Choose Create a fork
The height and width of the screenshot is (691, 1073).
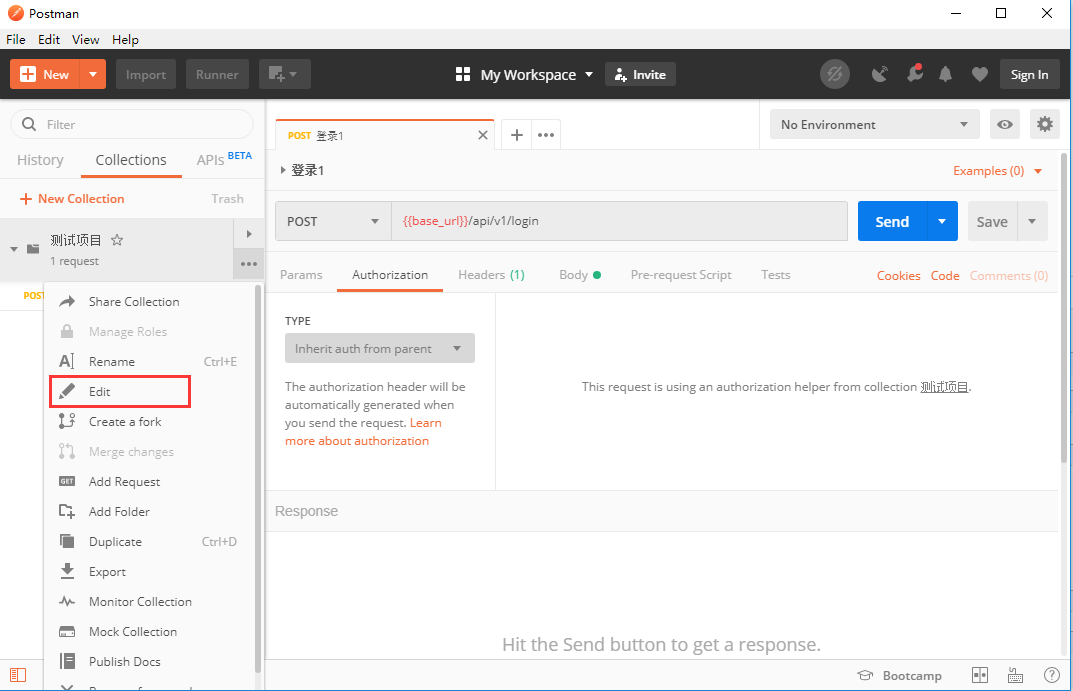(x=149, y=421)
